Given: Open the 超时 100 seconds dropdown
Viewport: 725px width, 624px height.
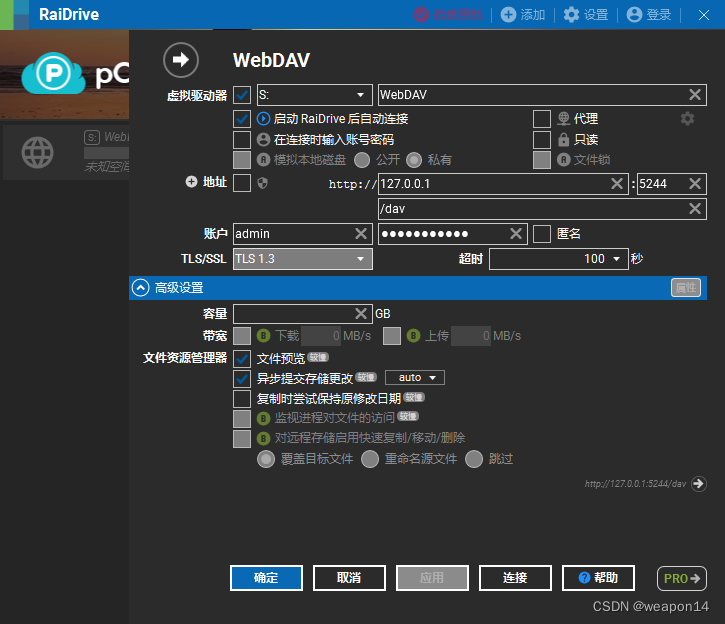Looking at the screenshot, I should click(x=559, y=259).
